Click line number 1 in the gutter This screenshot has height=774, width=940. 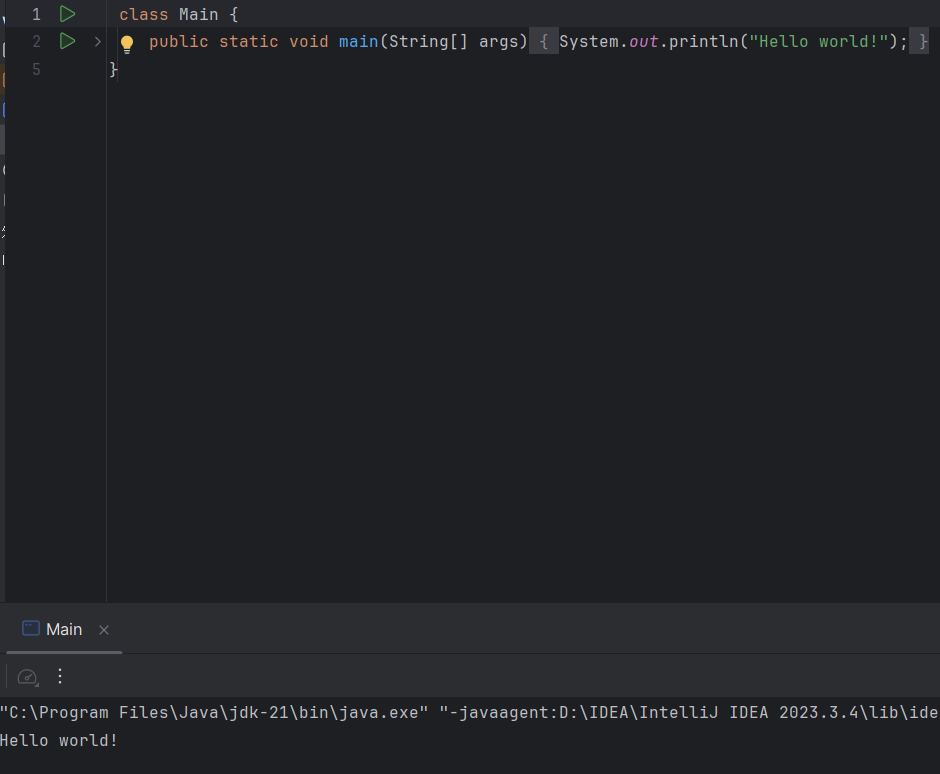tap(36, 15)
